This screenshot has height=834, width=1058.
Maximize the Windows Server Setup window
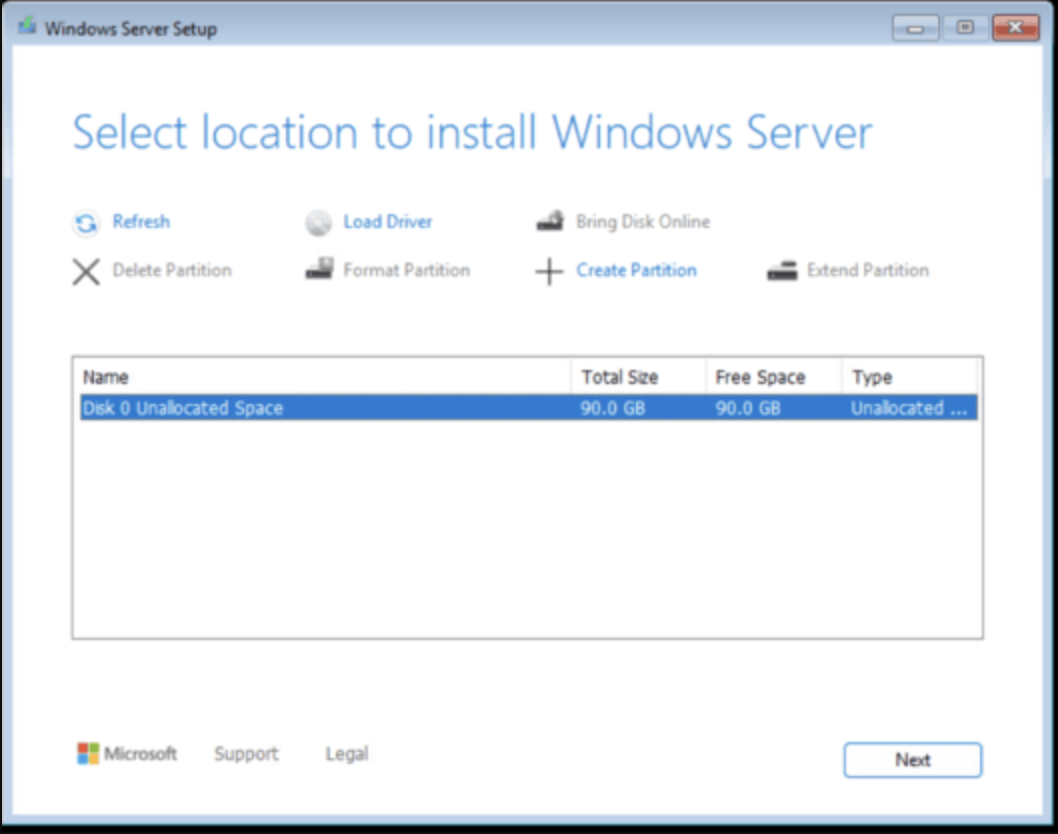click(x=966, y=28)
